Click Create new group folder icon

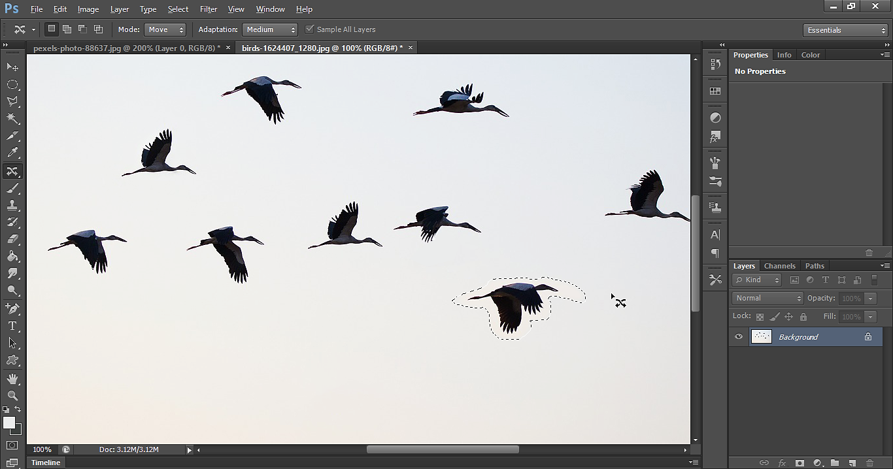pos(835,463)
